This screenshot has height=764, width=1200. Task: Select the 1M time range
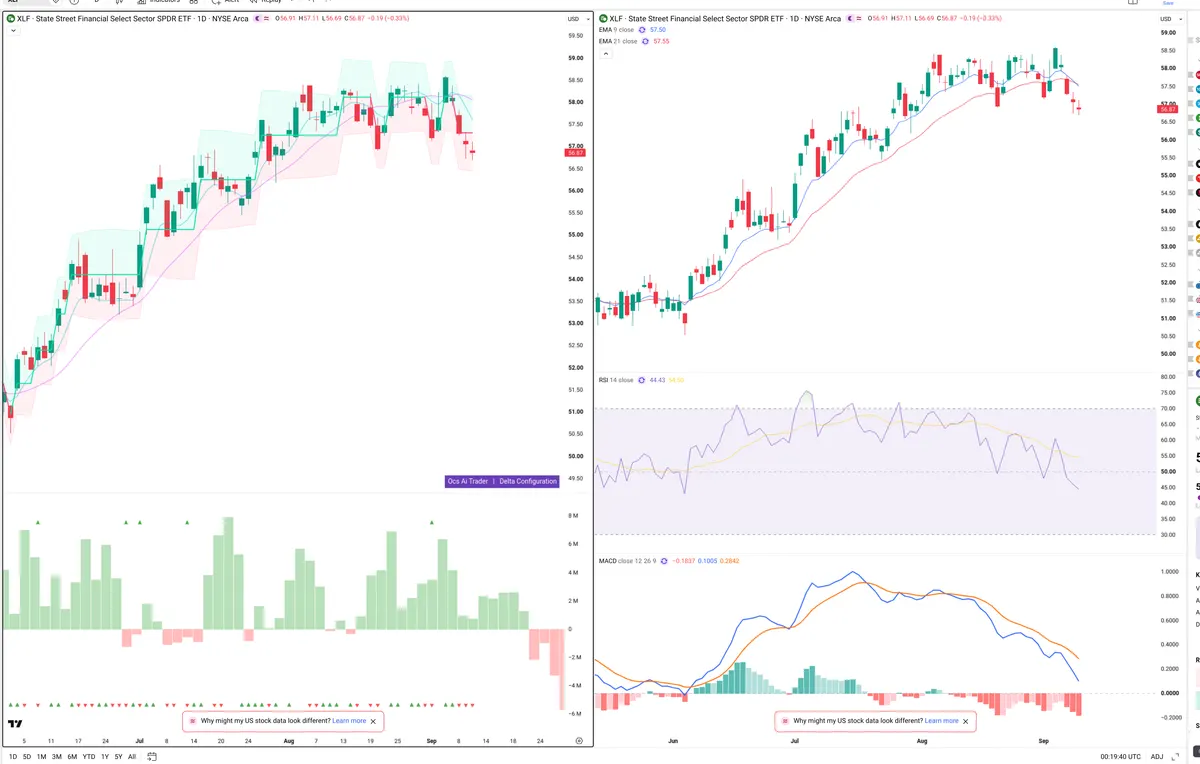tap(42, 757)
